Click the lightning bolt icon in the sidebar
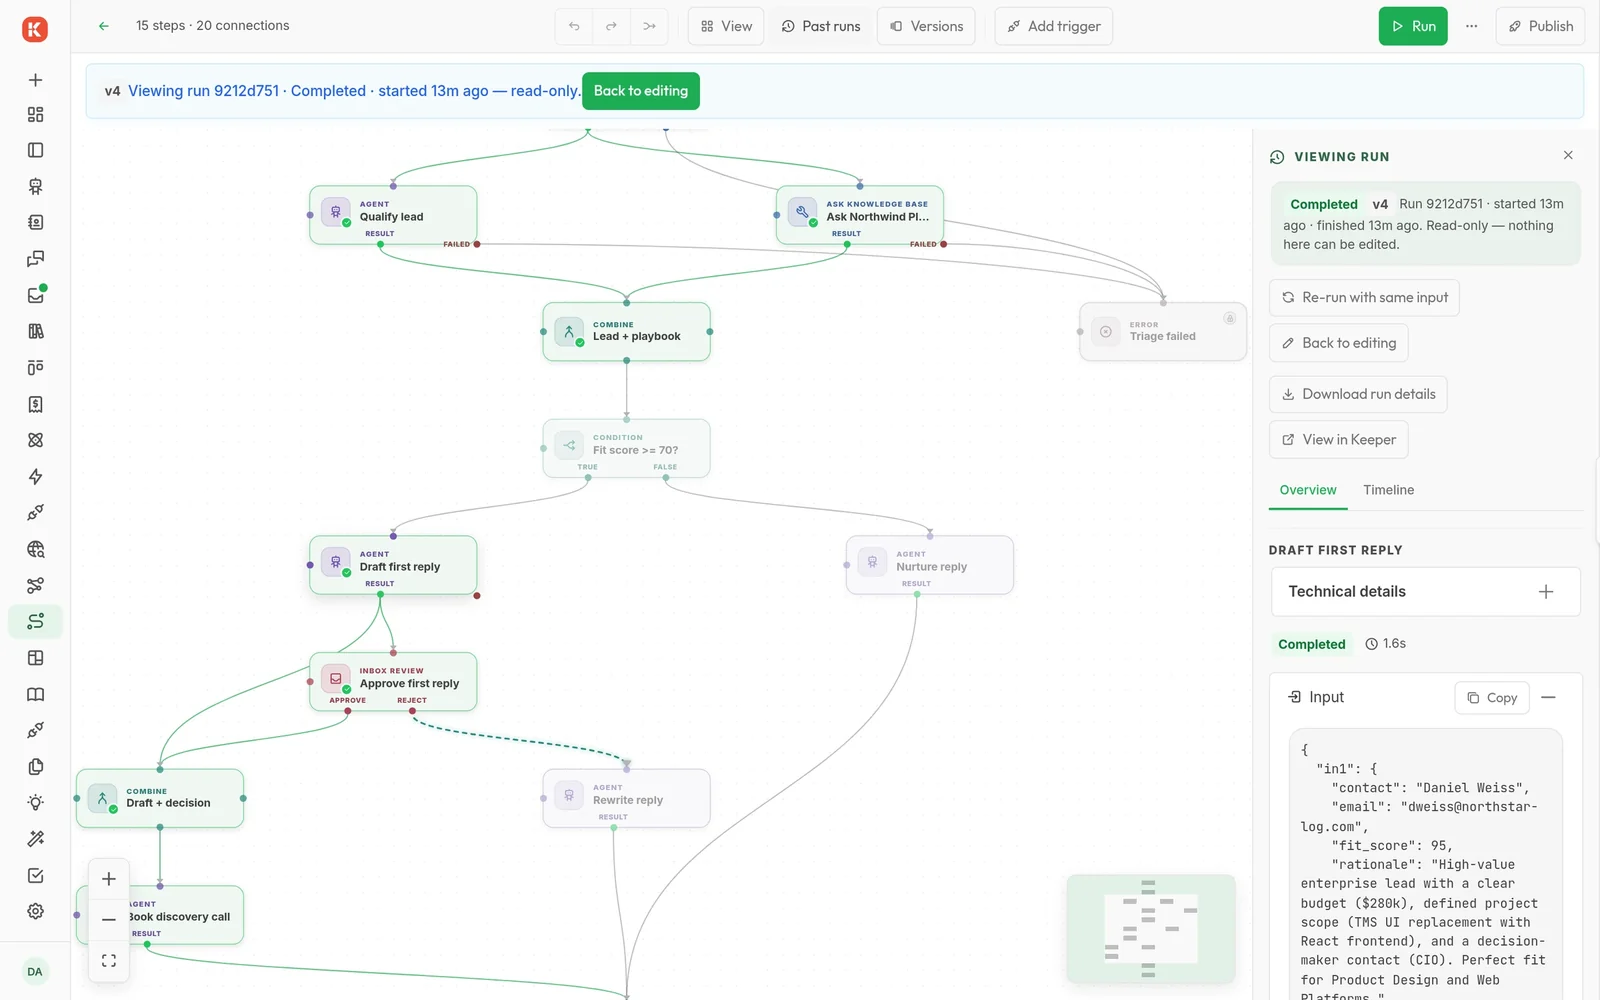The width and height of the screenshot is (1600, 1000). [x=36, y=477]
